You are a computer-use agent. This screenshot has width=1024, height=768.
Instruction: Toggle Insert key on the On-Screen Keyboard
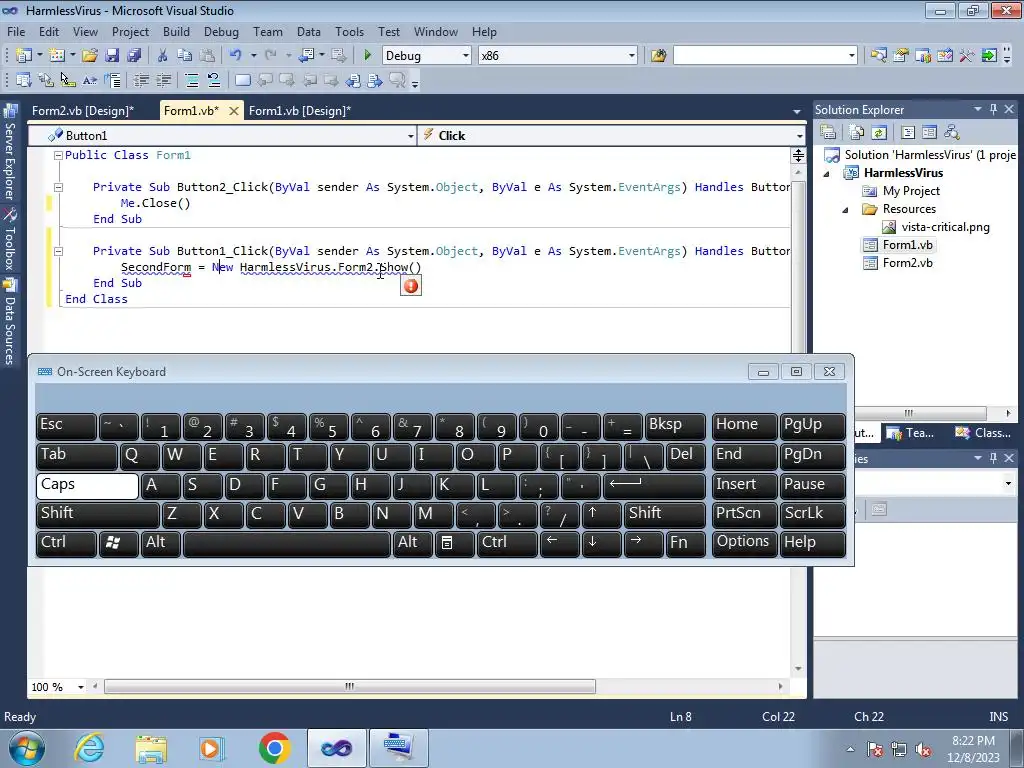[744, 485]
